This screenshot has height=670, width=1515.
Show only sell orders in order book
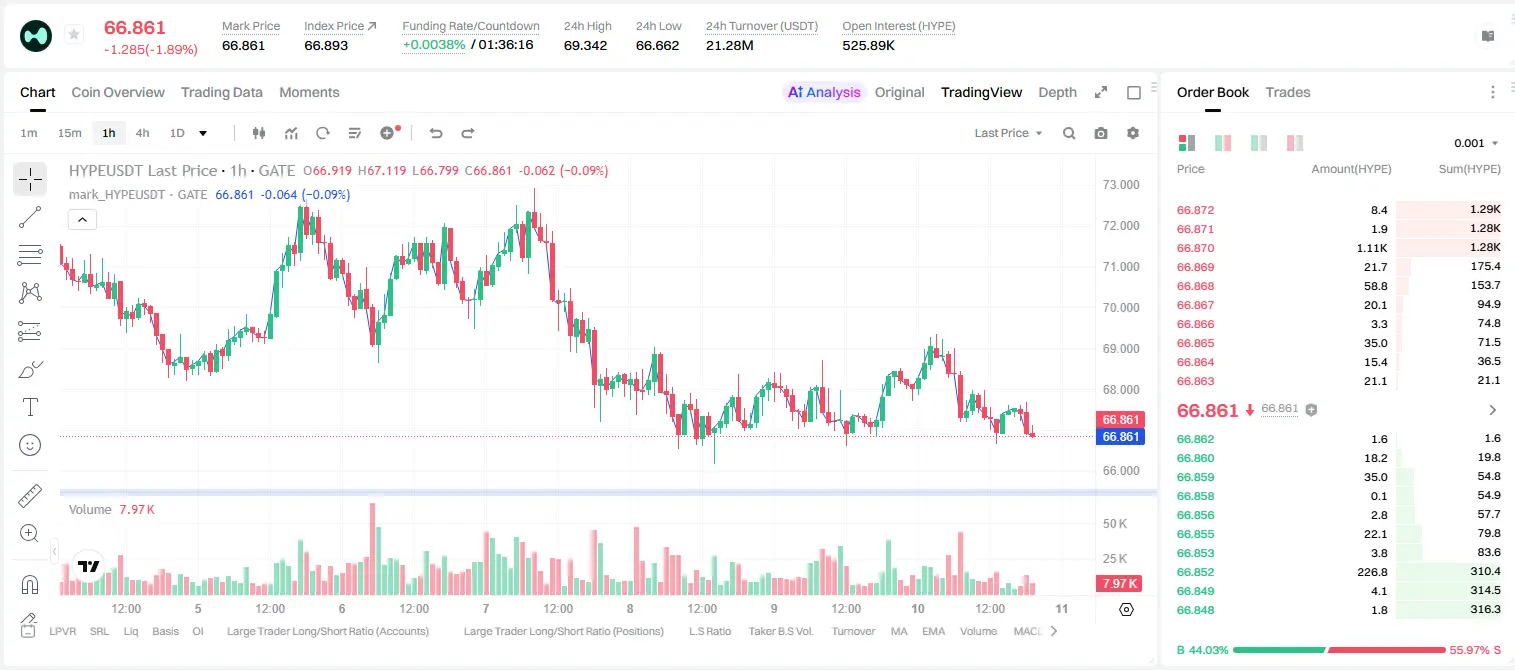tap(1295, 143)
